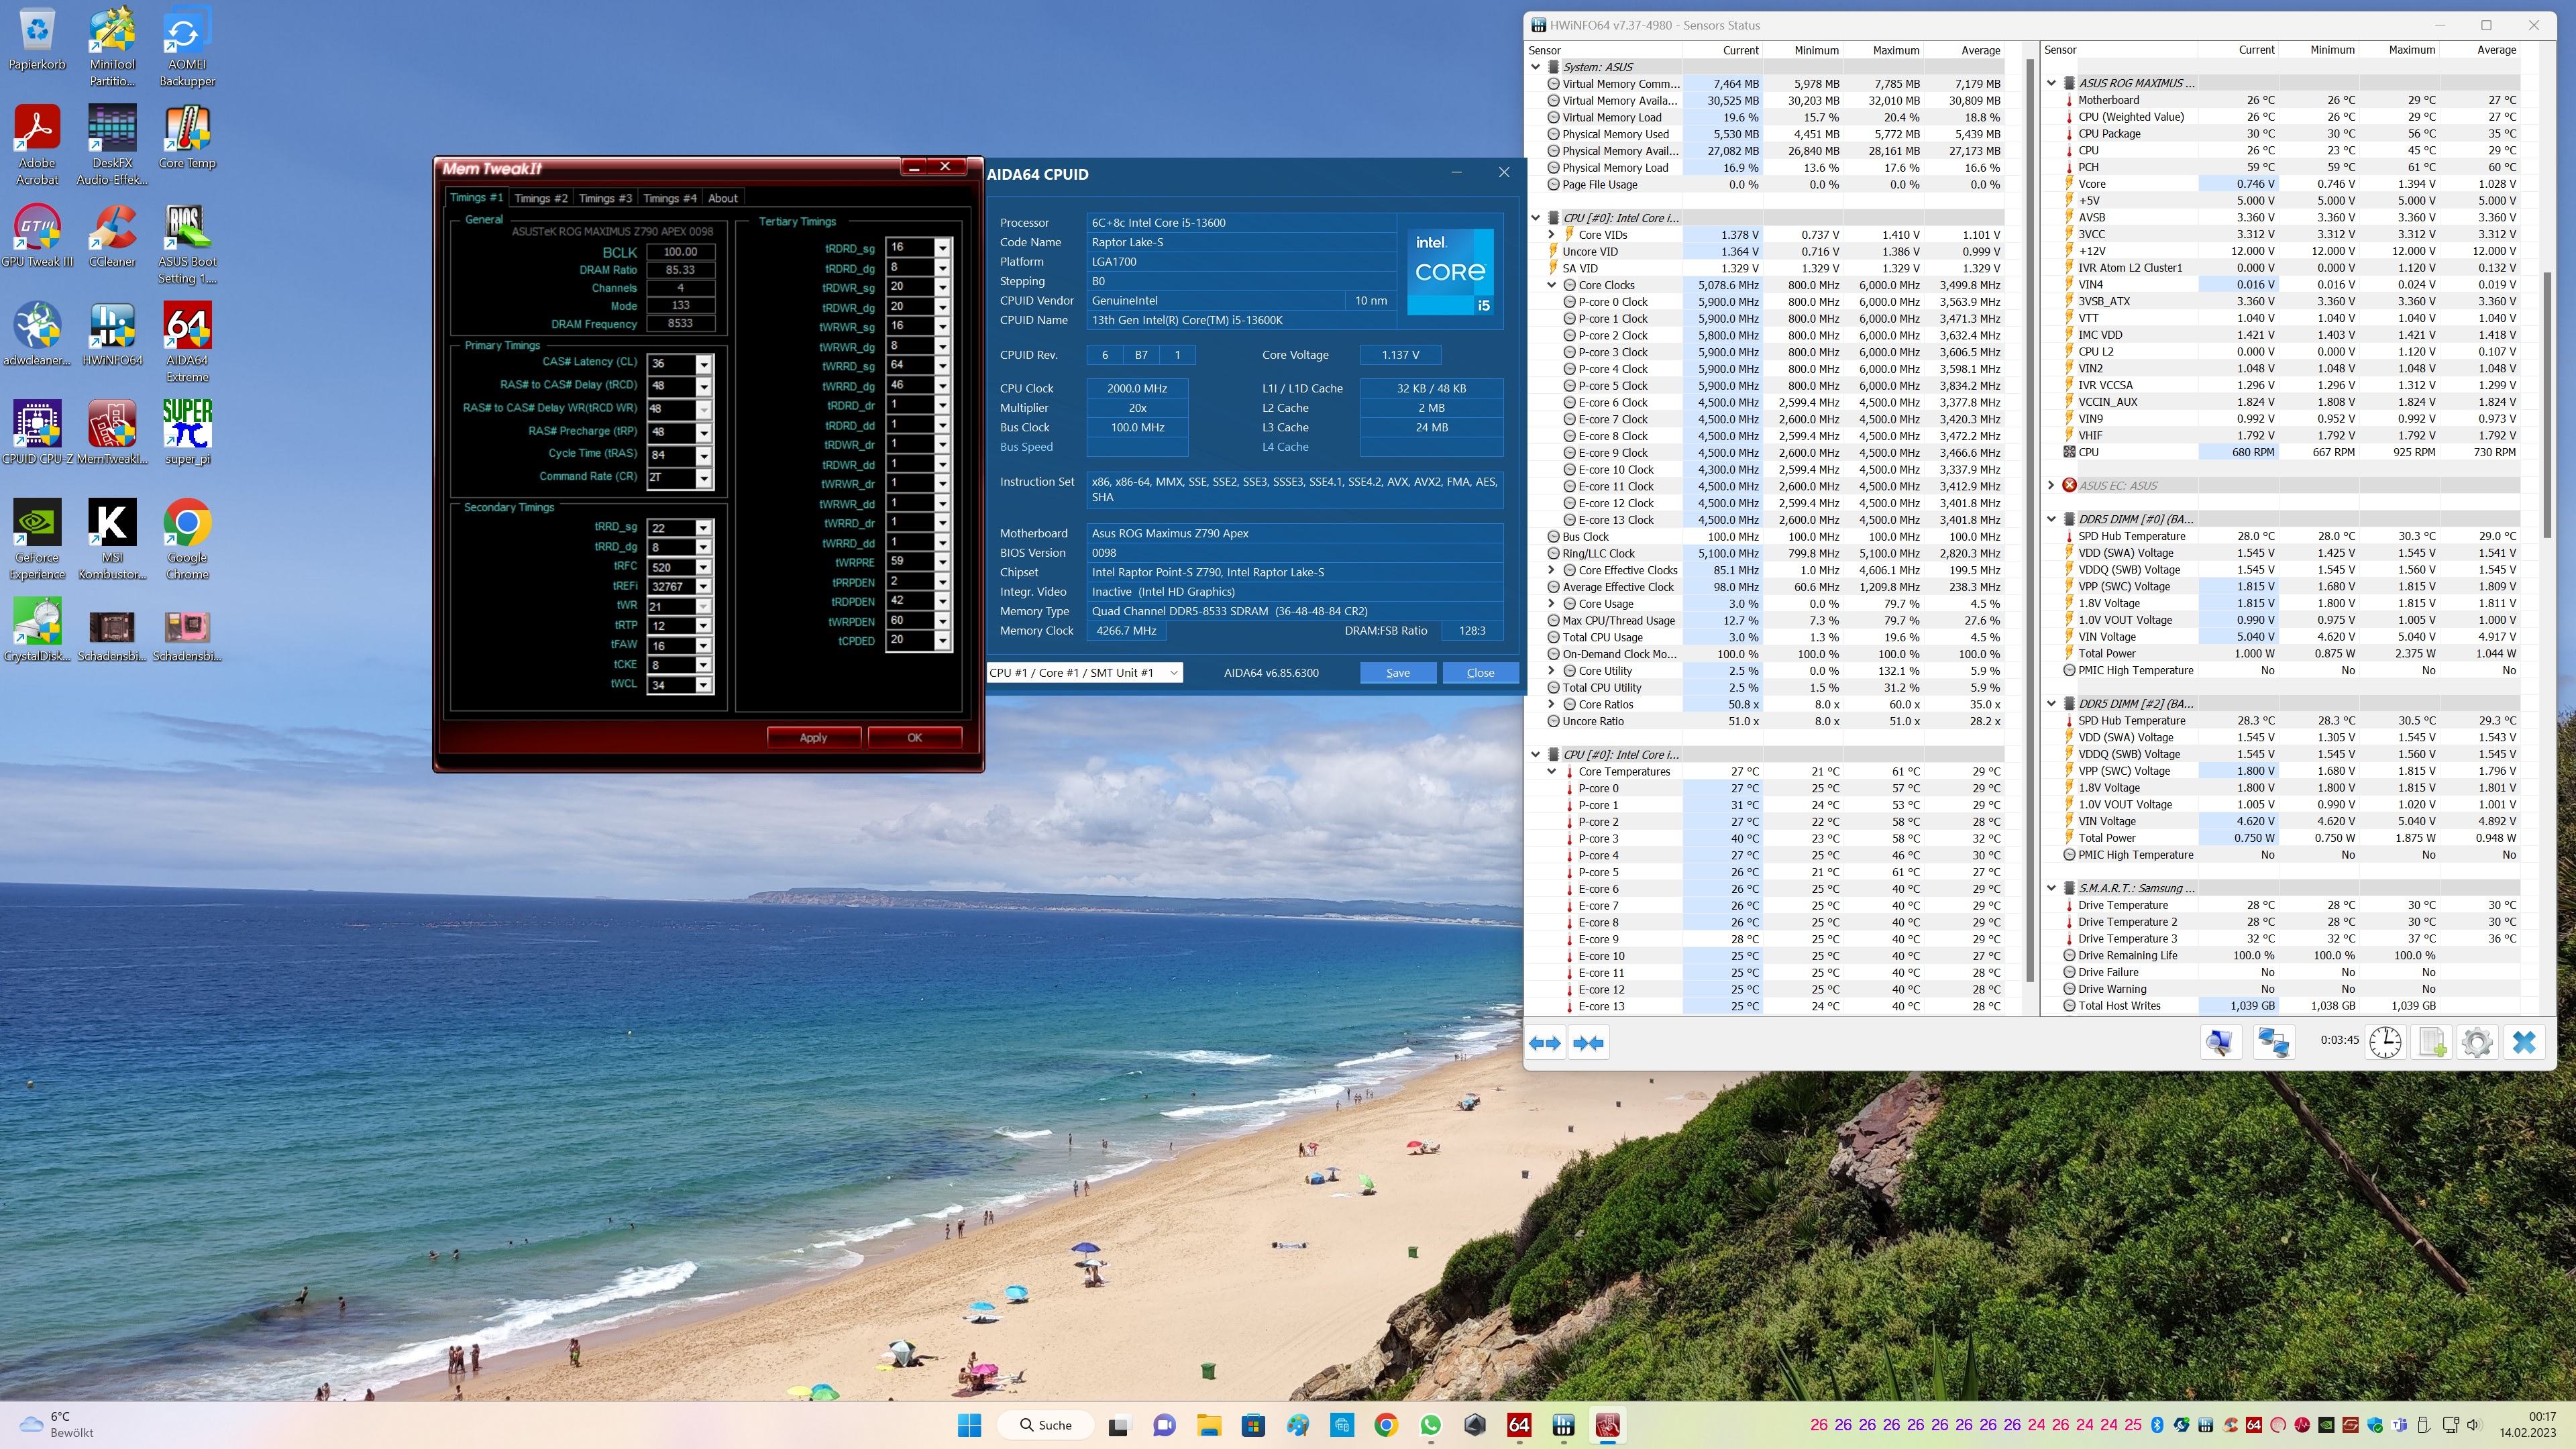Open HWiNFO settings gear icon
2576x1449 pixels.
tap(2477, 1042)
